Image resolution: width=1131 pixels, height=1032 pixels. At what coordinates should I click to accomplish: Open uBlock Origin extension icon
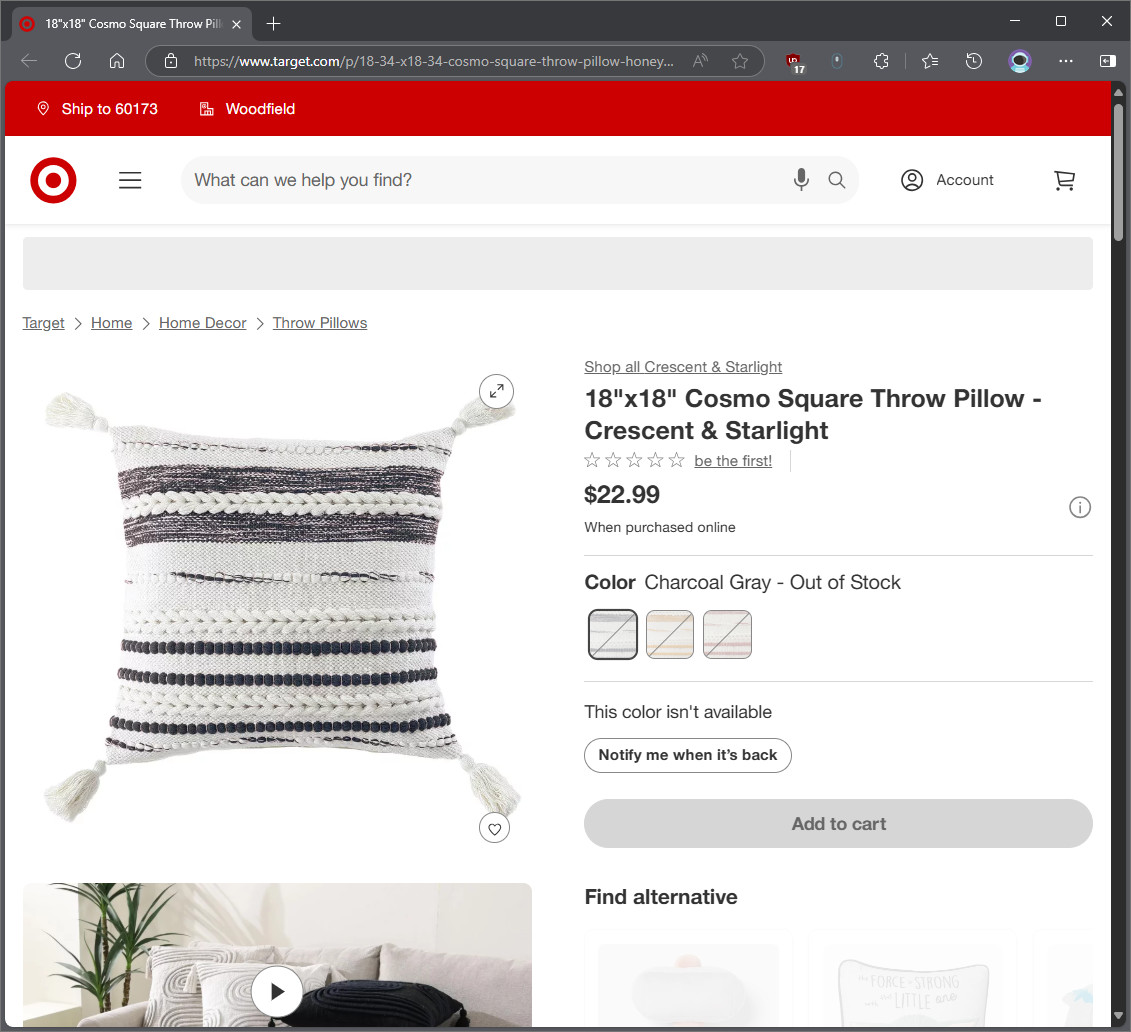click(795, 63)
